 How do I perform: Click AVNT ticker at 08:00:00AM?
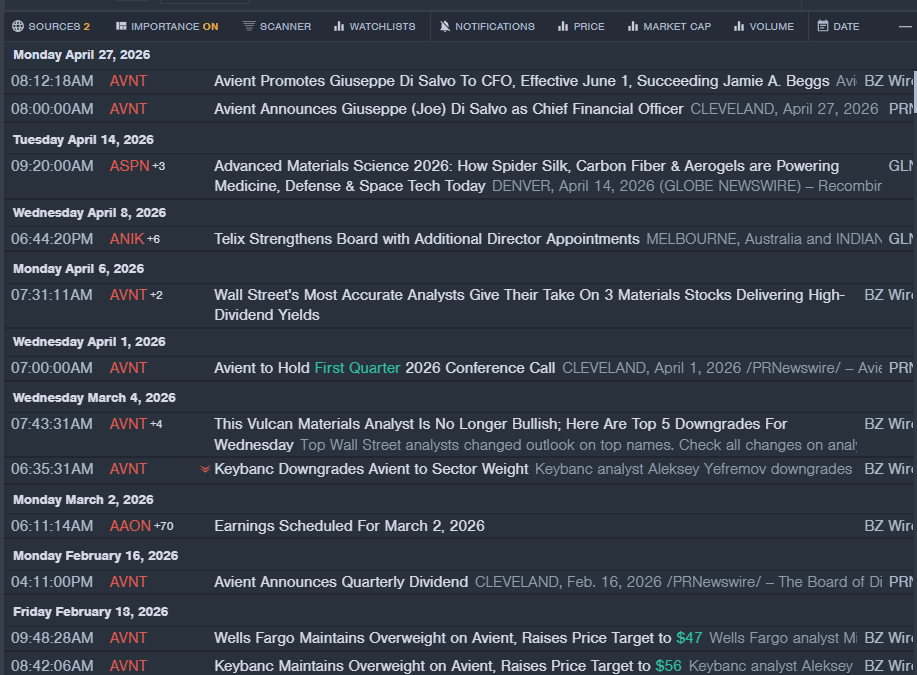click(x=128, y=109)
